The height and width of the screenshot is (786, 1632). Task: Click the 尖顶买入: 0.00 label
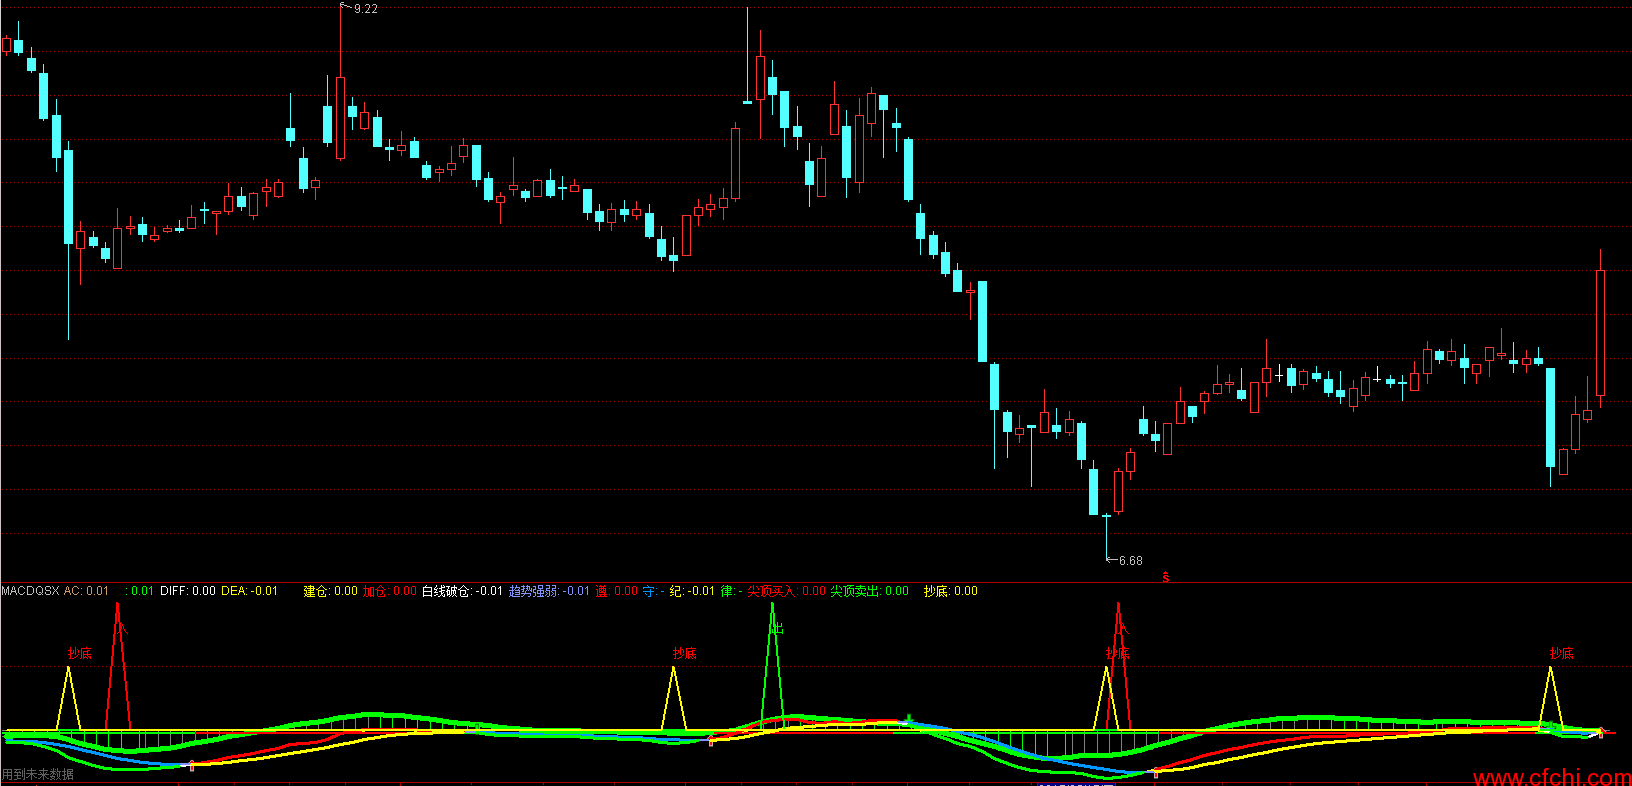(786, 591)
